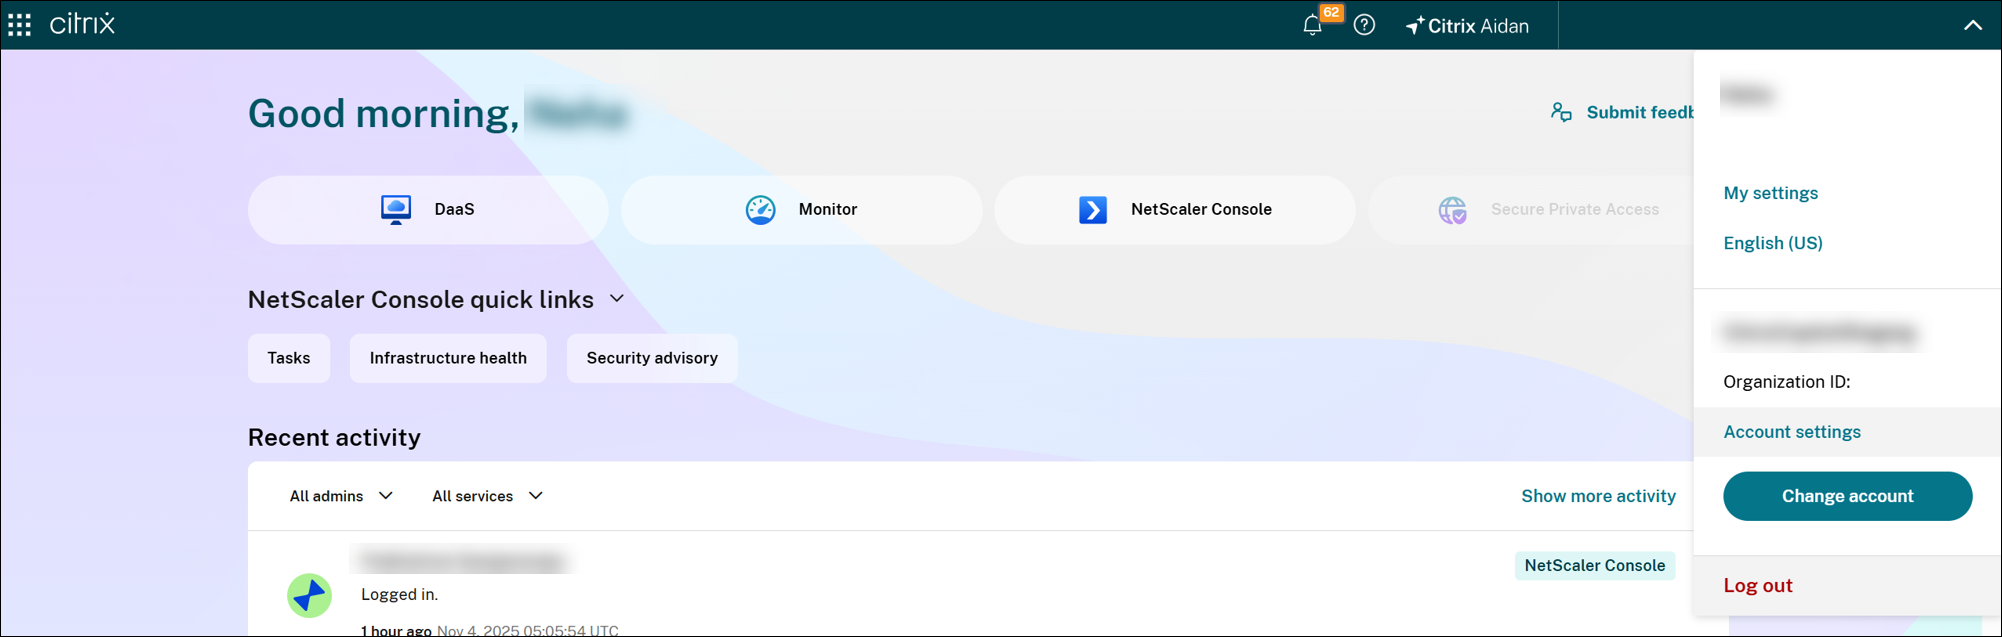The width and height of the screenshot is (2002, 637).
Task: Open the Monitor service tile
Action: (x=801, y=210)
